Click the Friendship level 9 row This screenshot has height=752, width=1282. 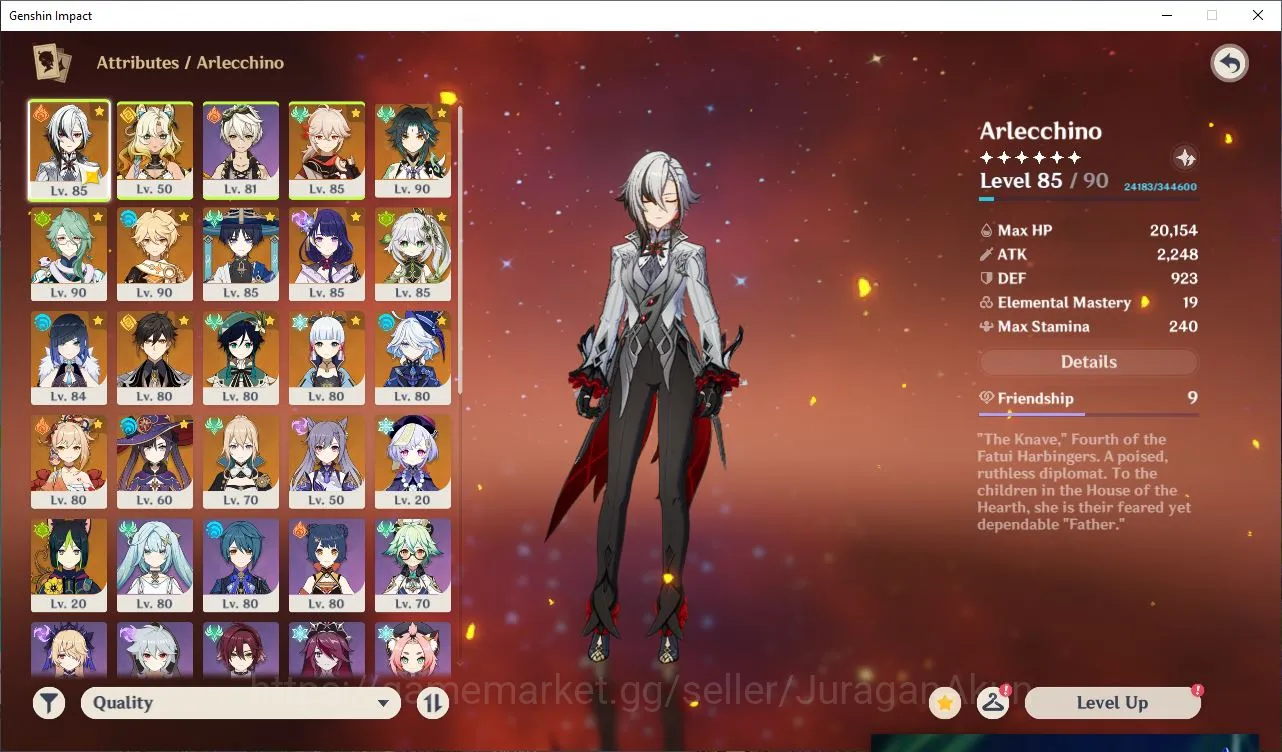point(1088,398)
